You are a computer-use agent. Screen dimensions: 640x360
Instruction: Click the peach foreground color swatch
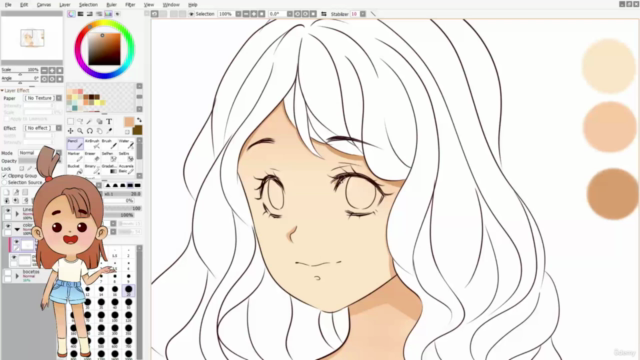click(129, 122)
